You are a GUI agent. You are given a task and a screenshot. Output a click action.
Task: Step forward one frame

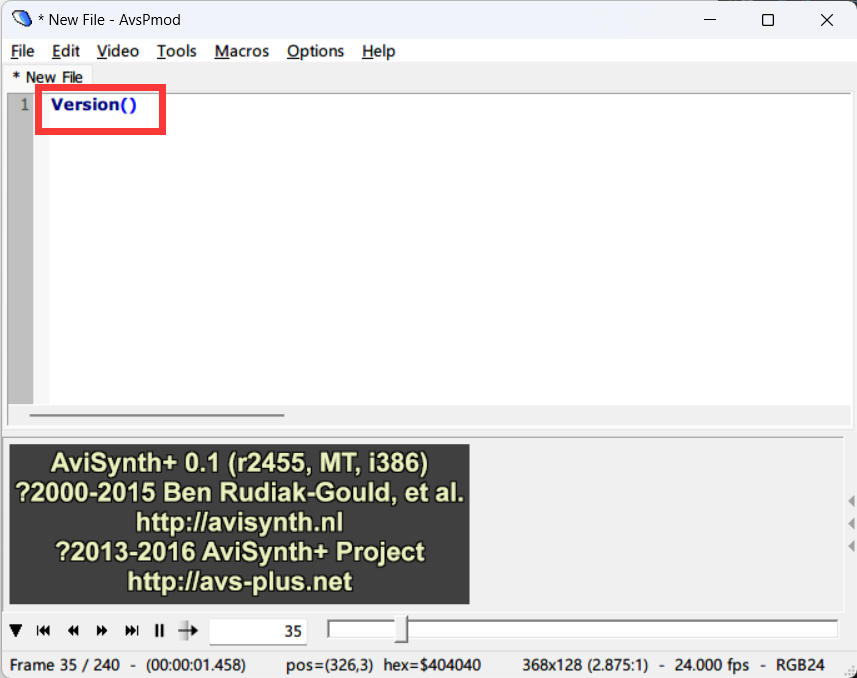click(x=102, y=630)
